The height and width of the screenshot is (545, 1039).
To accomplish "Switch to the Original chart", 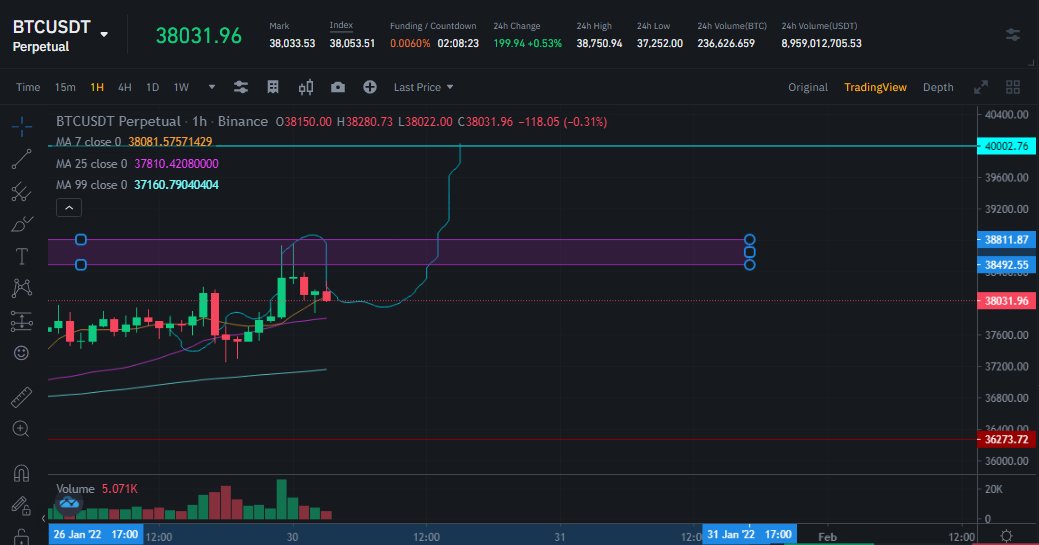I will [x=808, y=87].
